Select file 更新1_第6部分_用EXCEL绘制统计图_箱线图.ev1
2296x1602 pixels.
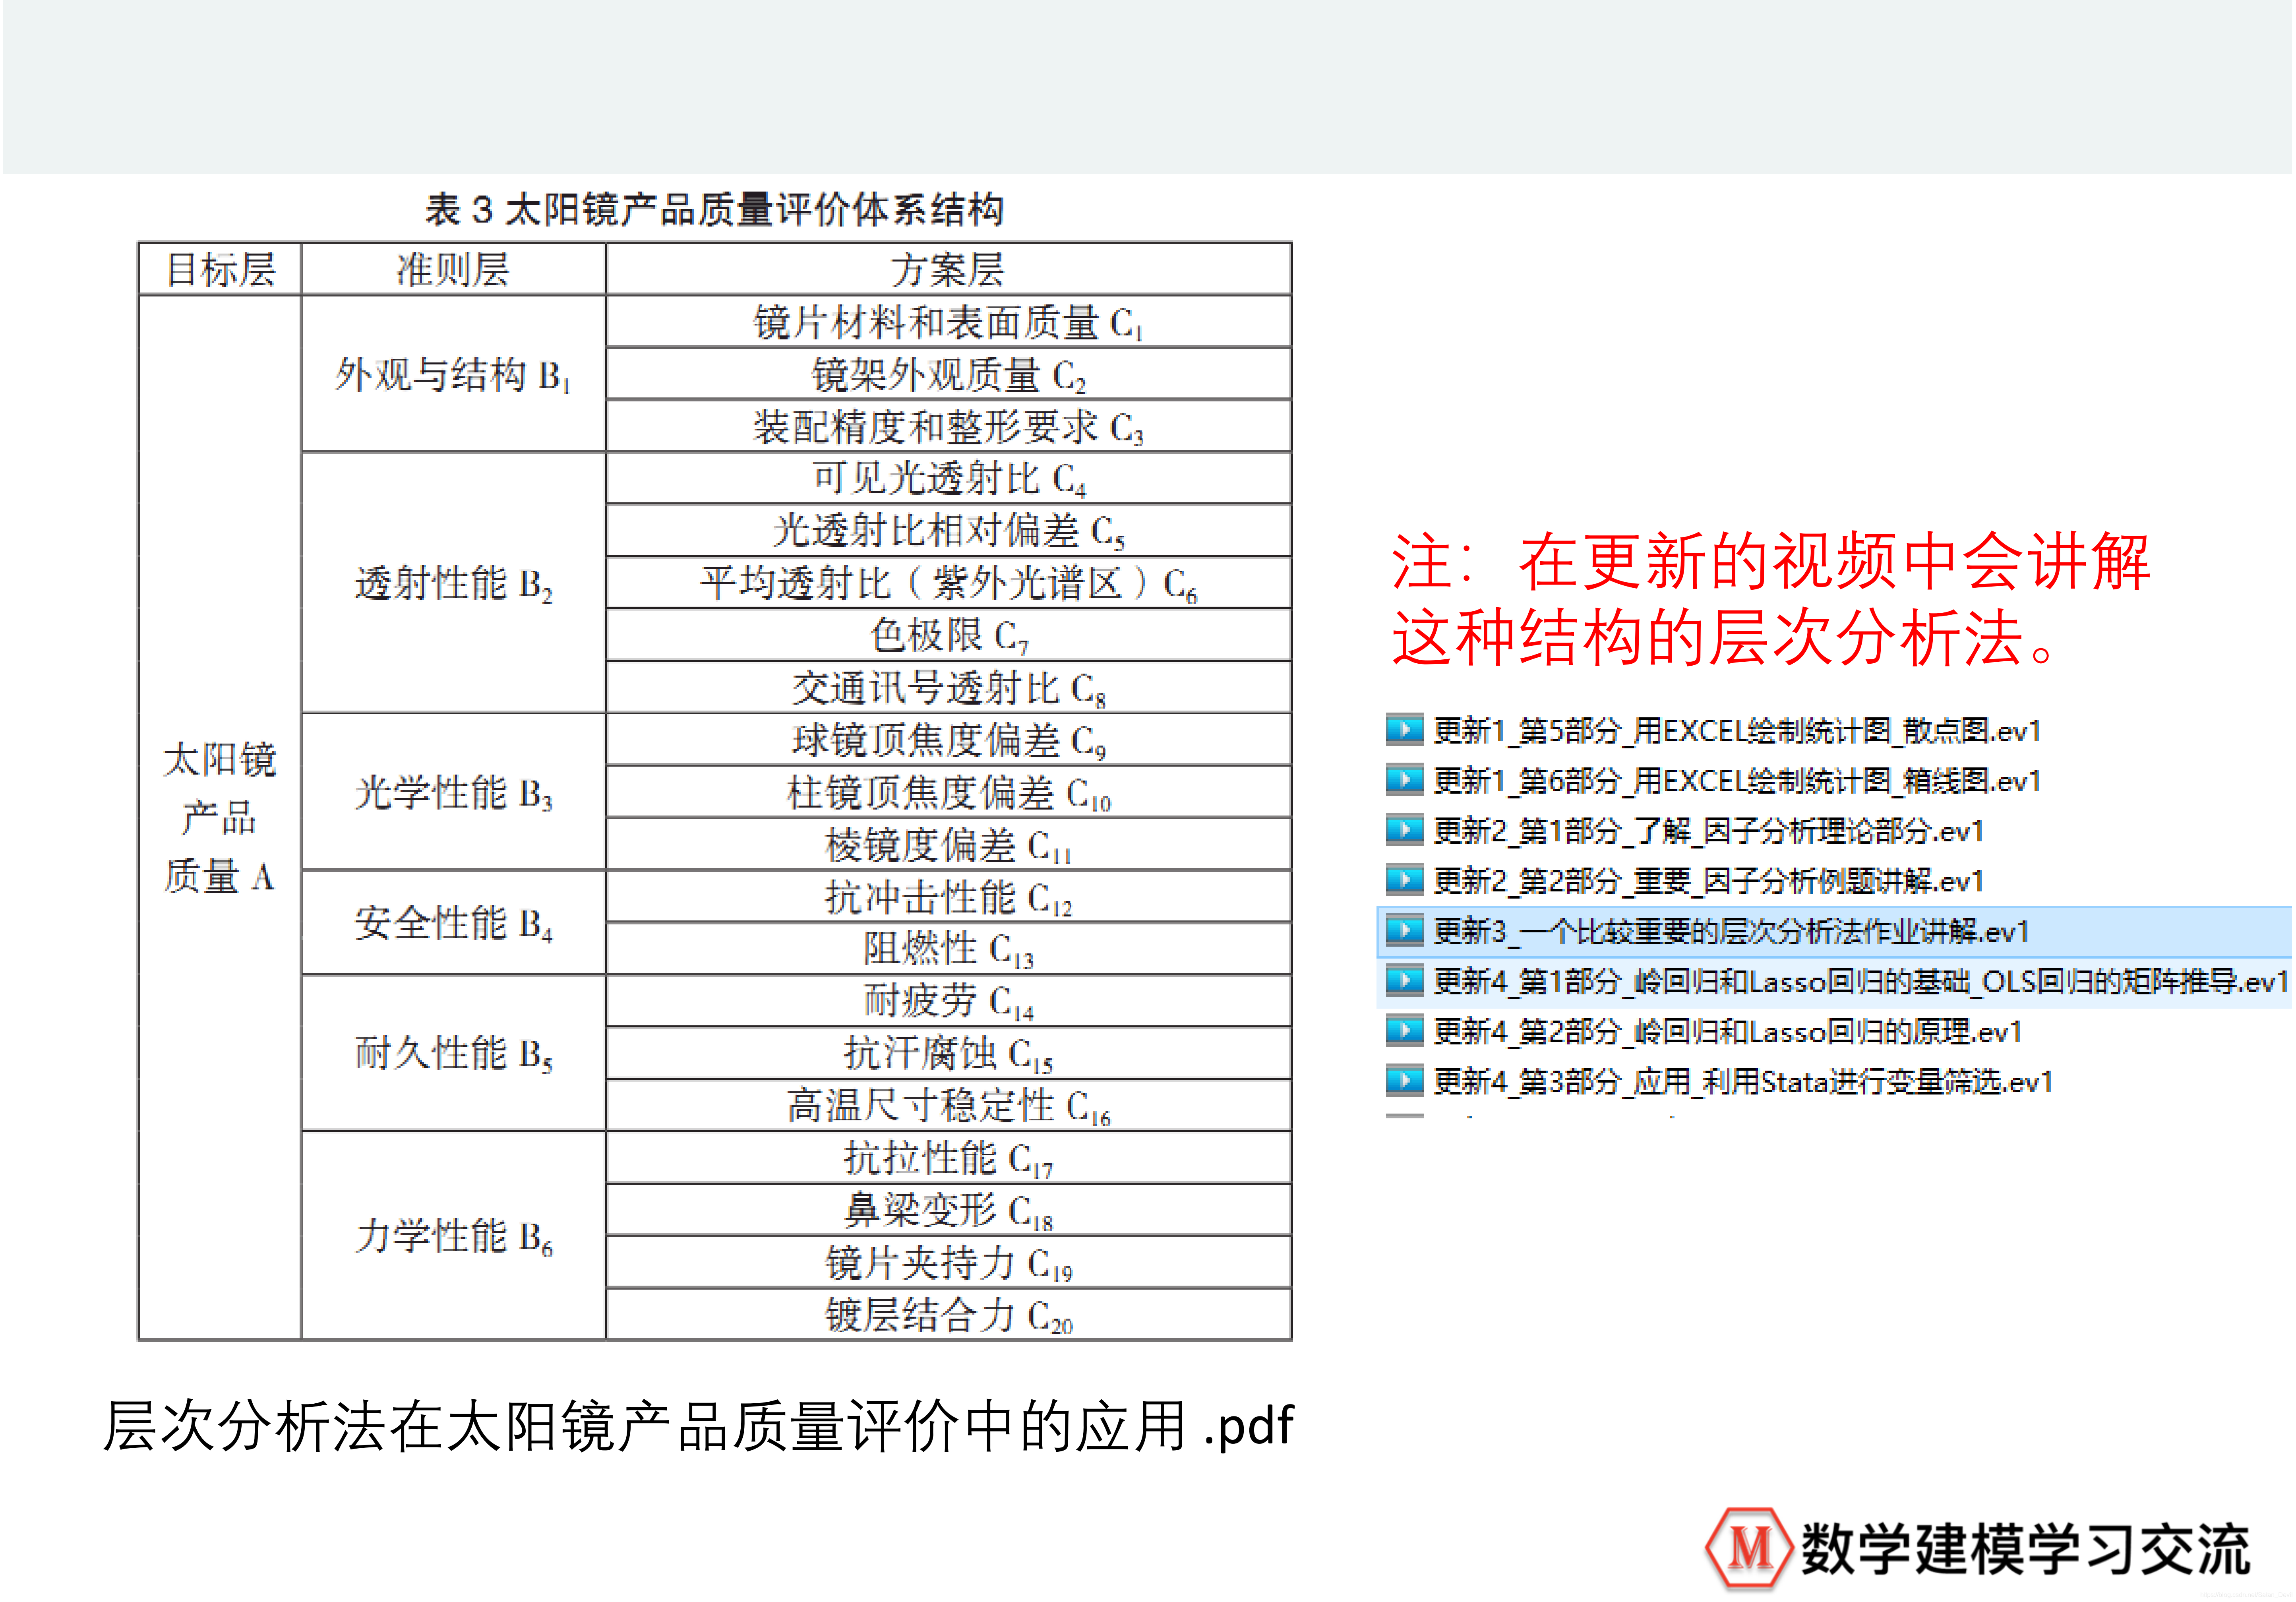pos(1736,781)
